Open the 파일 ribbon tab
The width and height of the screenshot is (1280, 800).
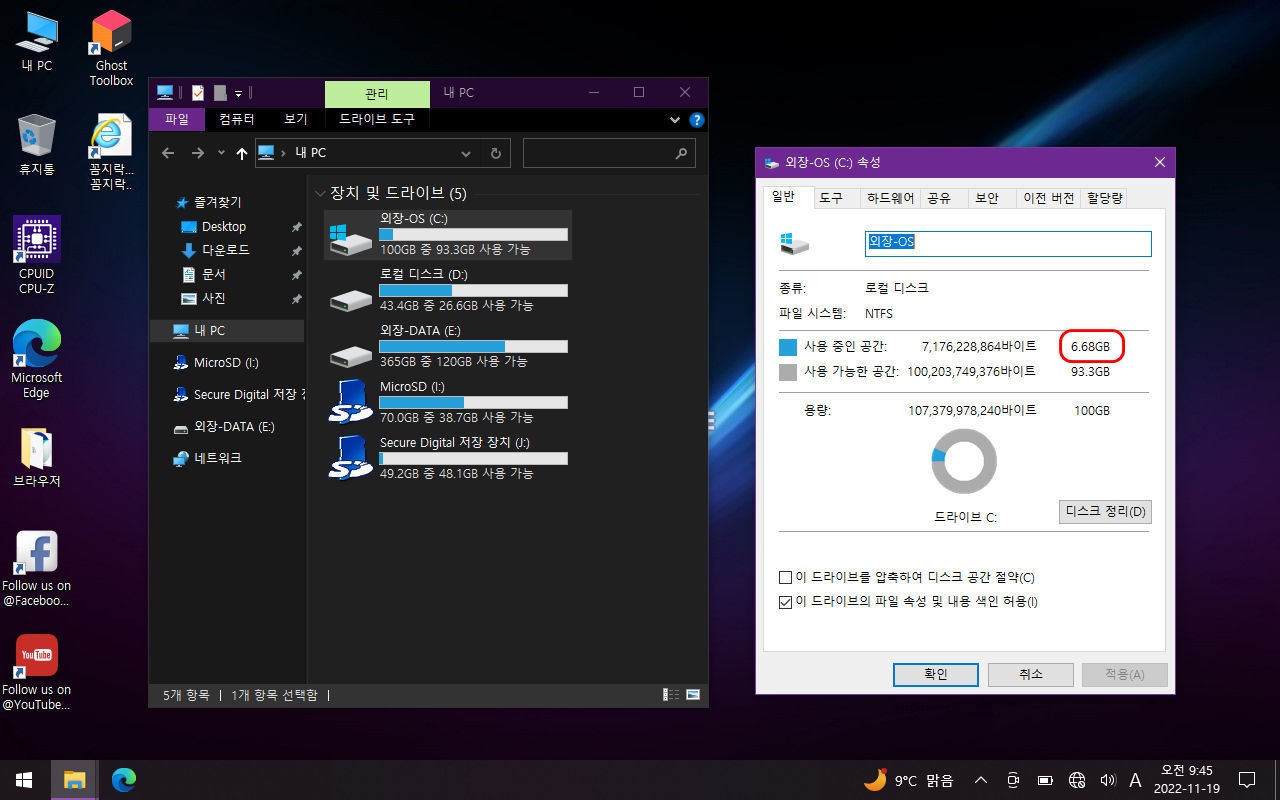coord(177,119)
